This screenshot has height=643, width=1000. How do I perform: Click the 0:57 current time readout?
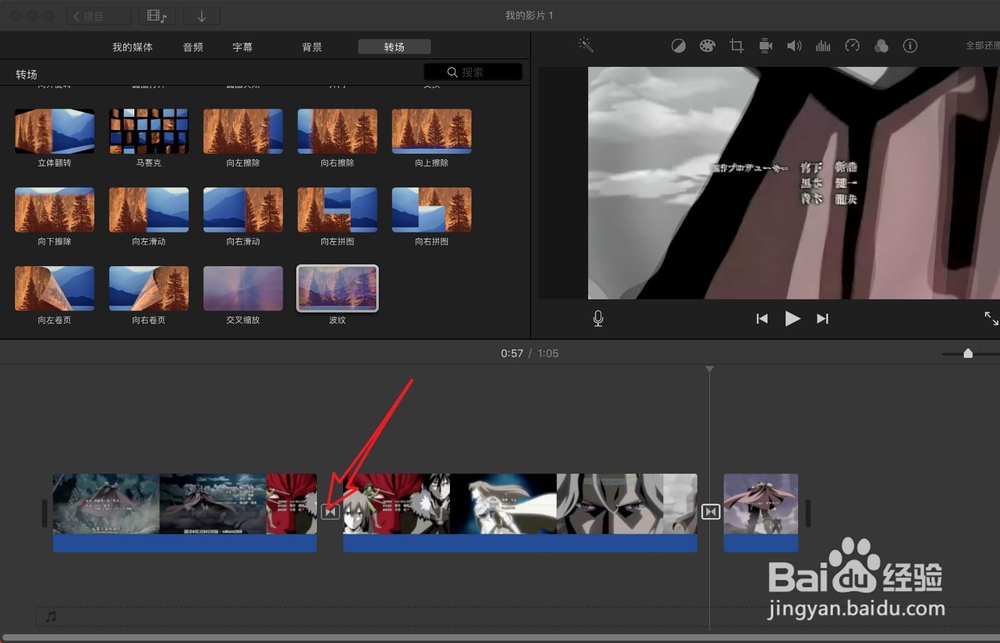(x=511, y=353)
